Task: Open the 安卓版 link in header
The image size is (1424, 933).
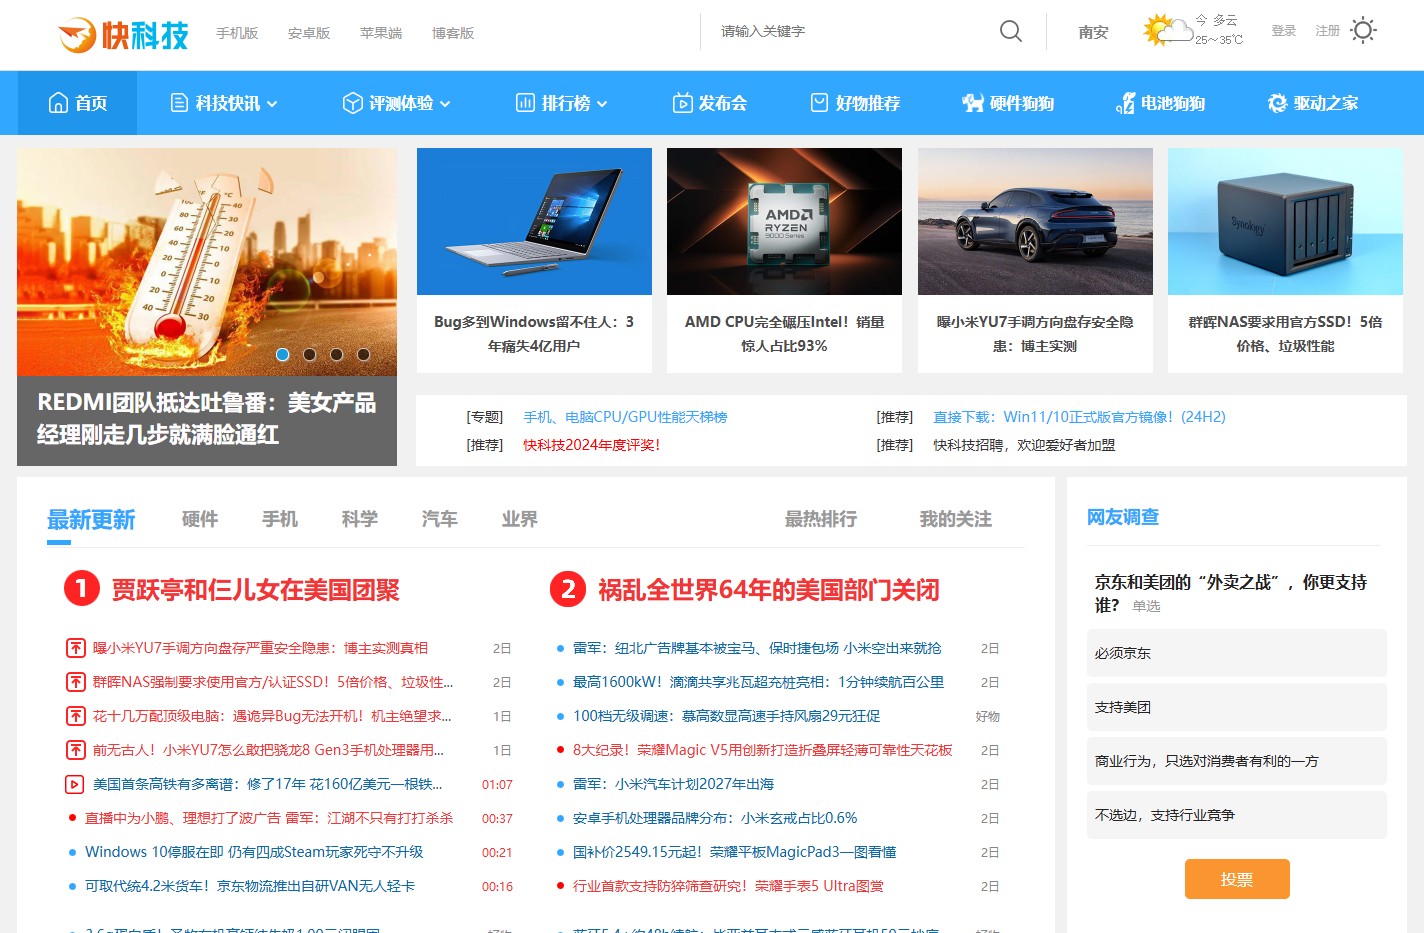Action: pos(309,33)
